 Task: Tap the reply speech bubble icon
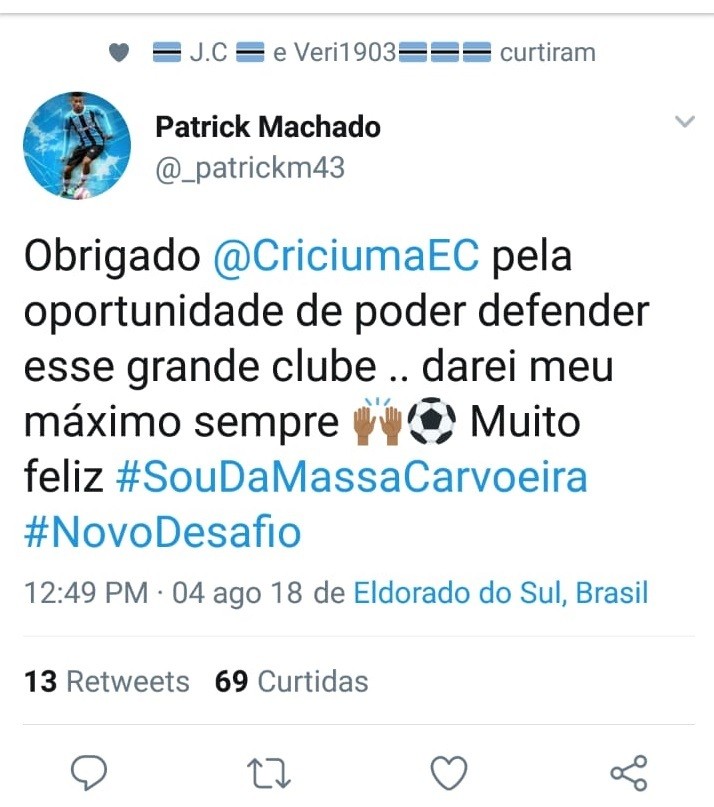coord(89,772)
